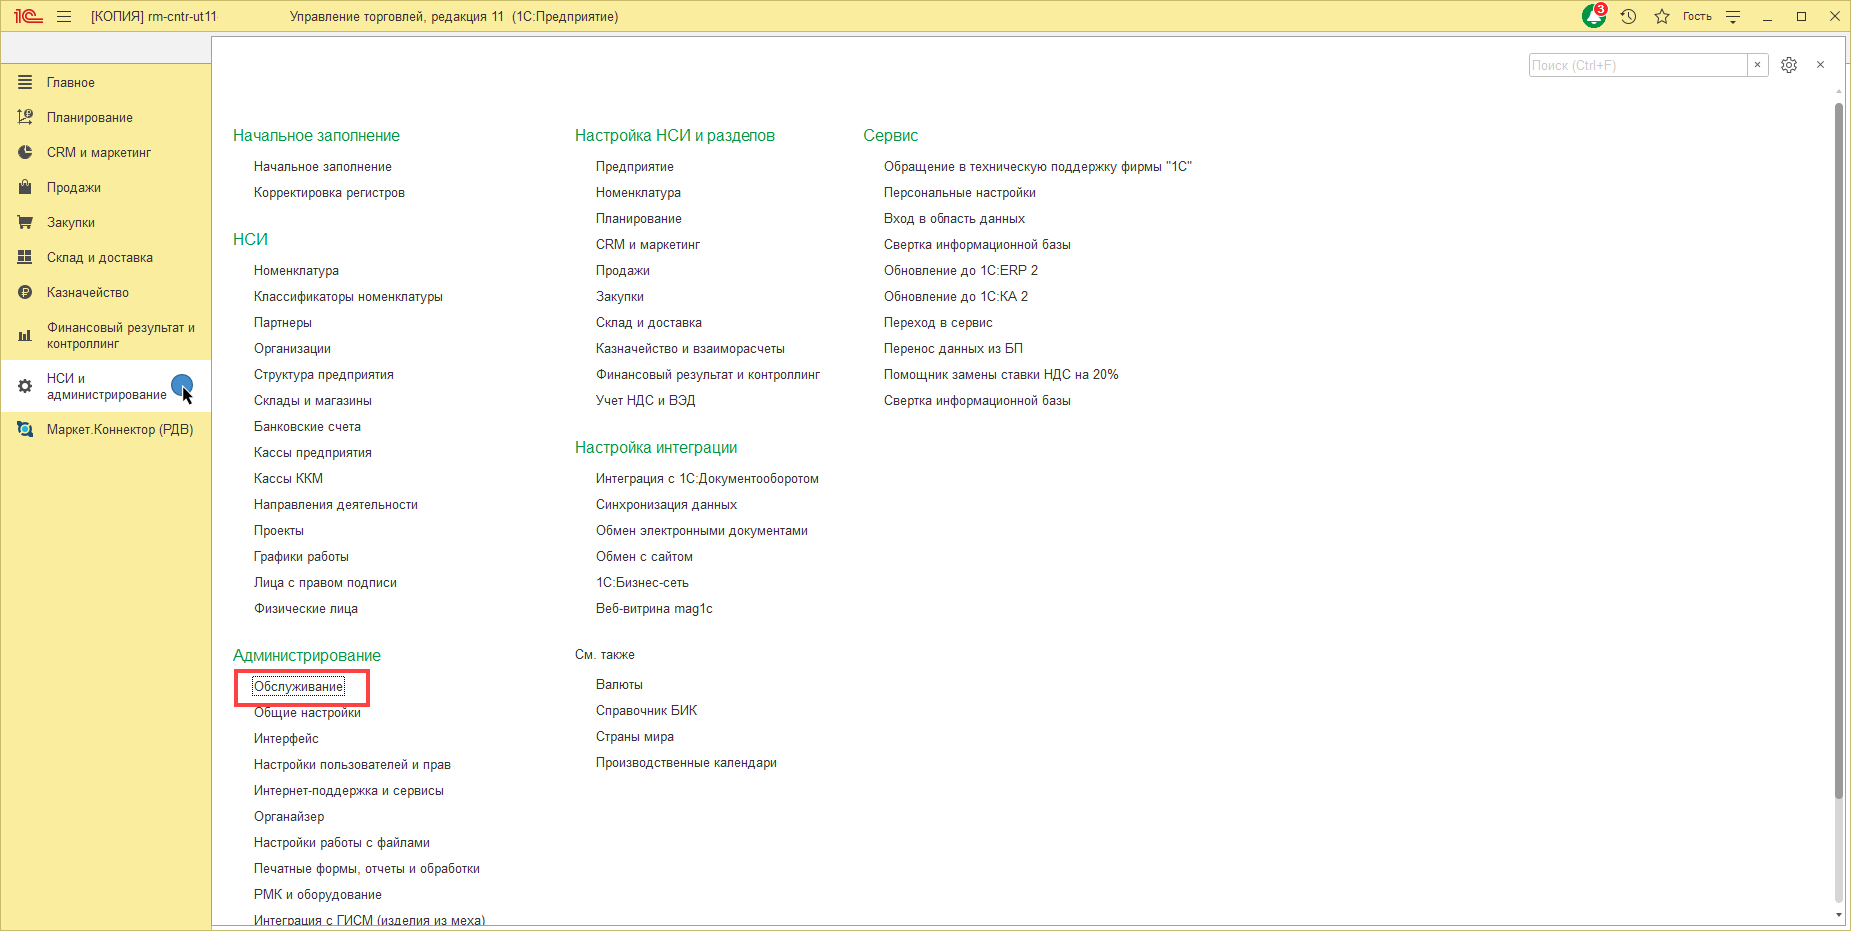Open Учет НДС и ВЭД
Image resolution: width=1851 pixels, height=931 pixels.
click(x=645, y=401)
